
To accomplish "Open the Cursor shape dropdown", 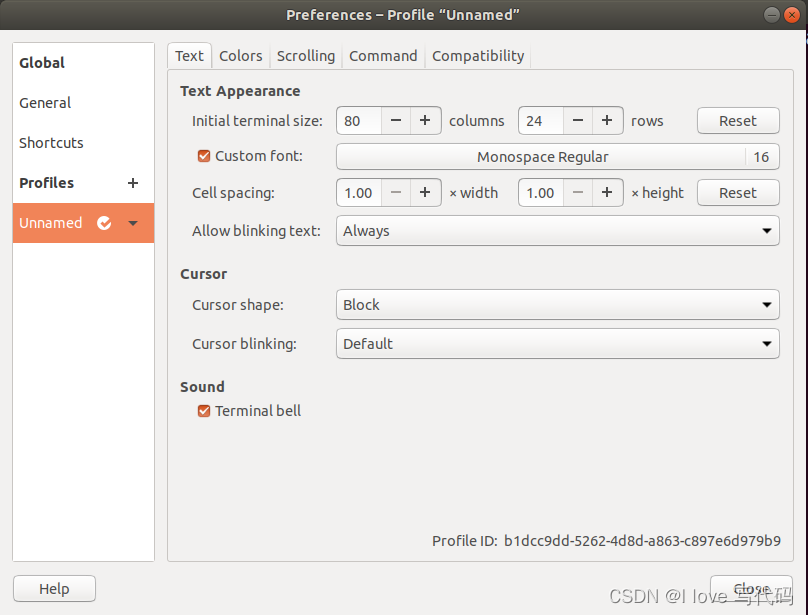I will tap(558, 305).
